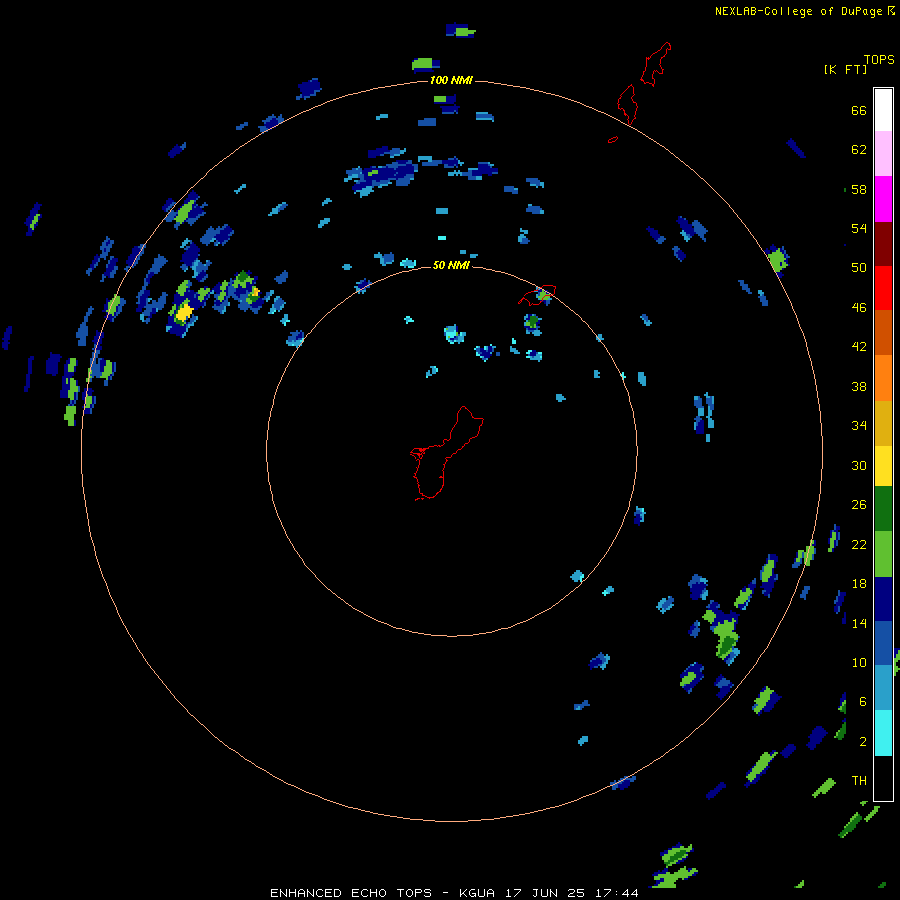Click the '54' legend value

point(859,228)
